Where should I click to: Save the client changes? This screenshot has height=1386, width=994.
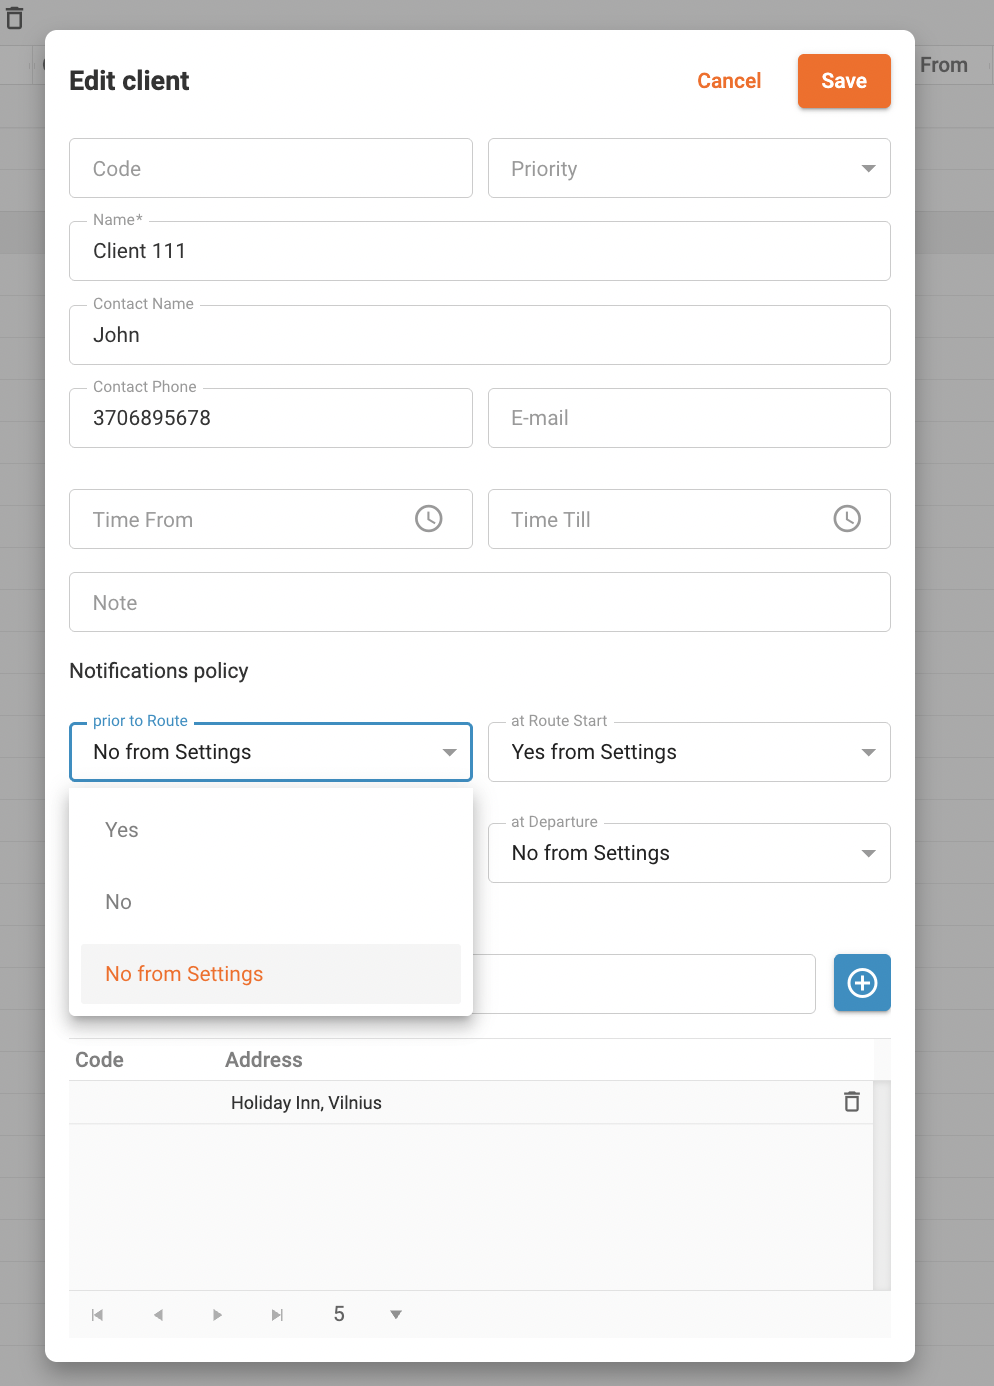coord(844,81)
